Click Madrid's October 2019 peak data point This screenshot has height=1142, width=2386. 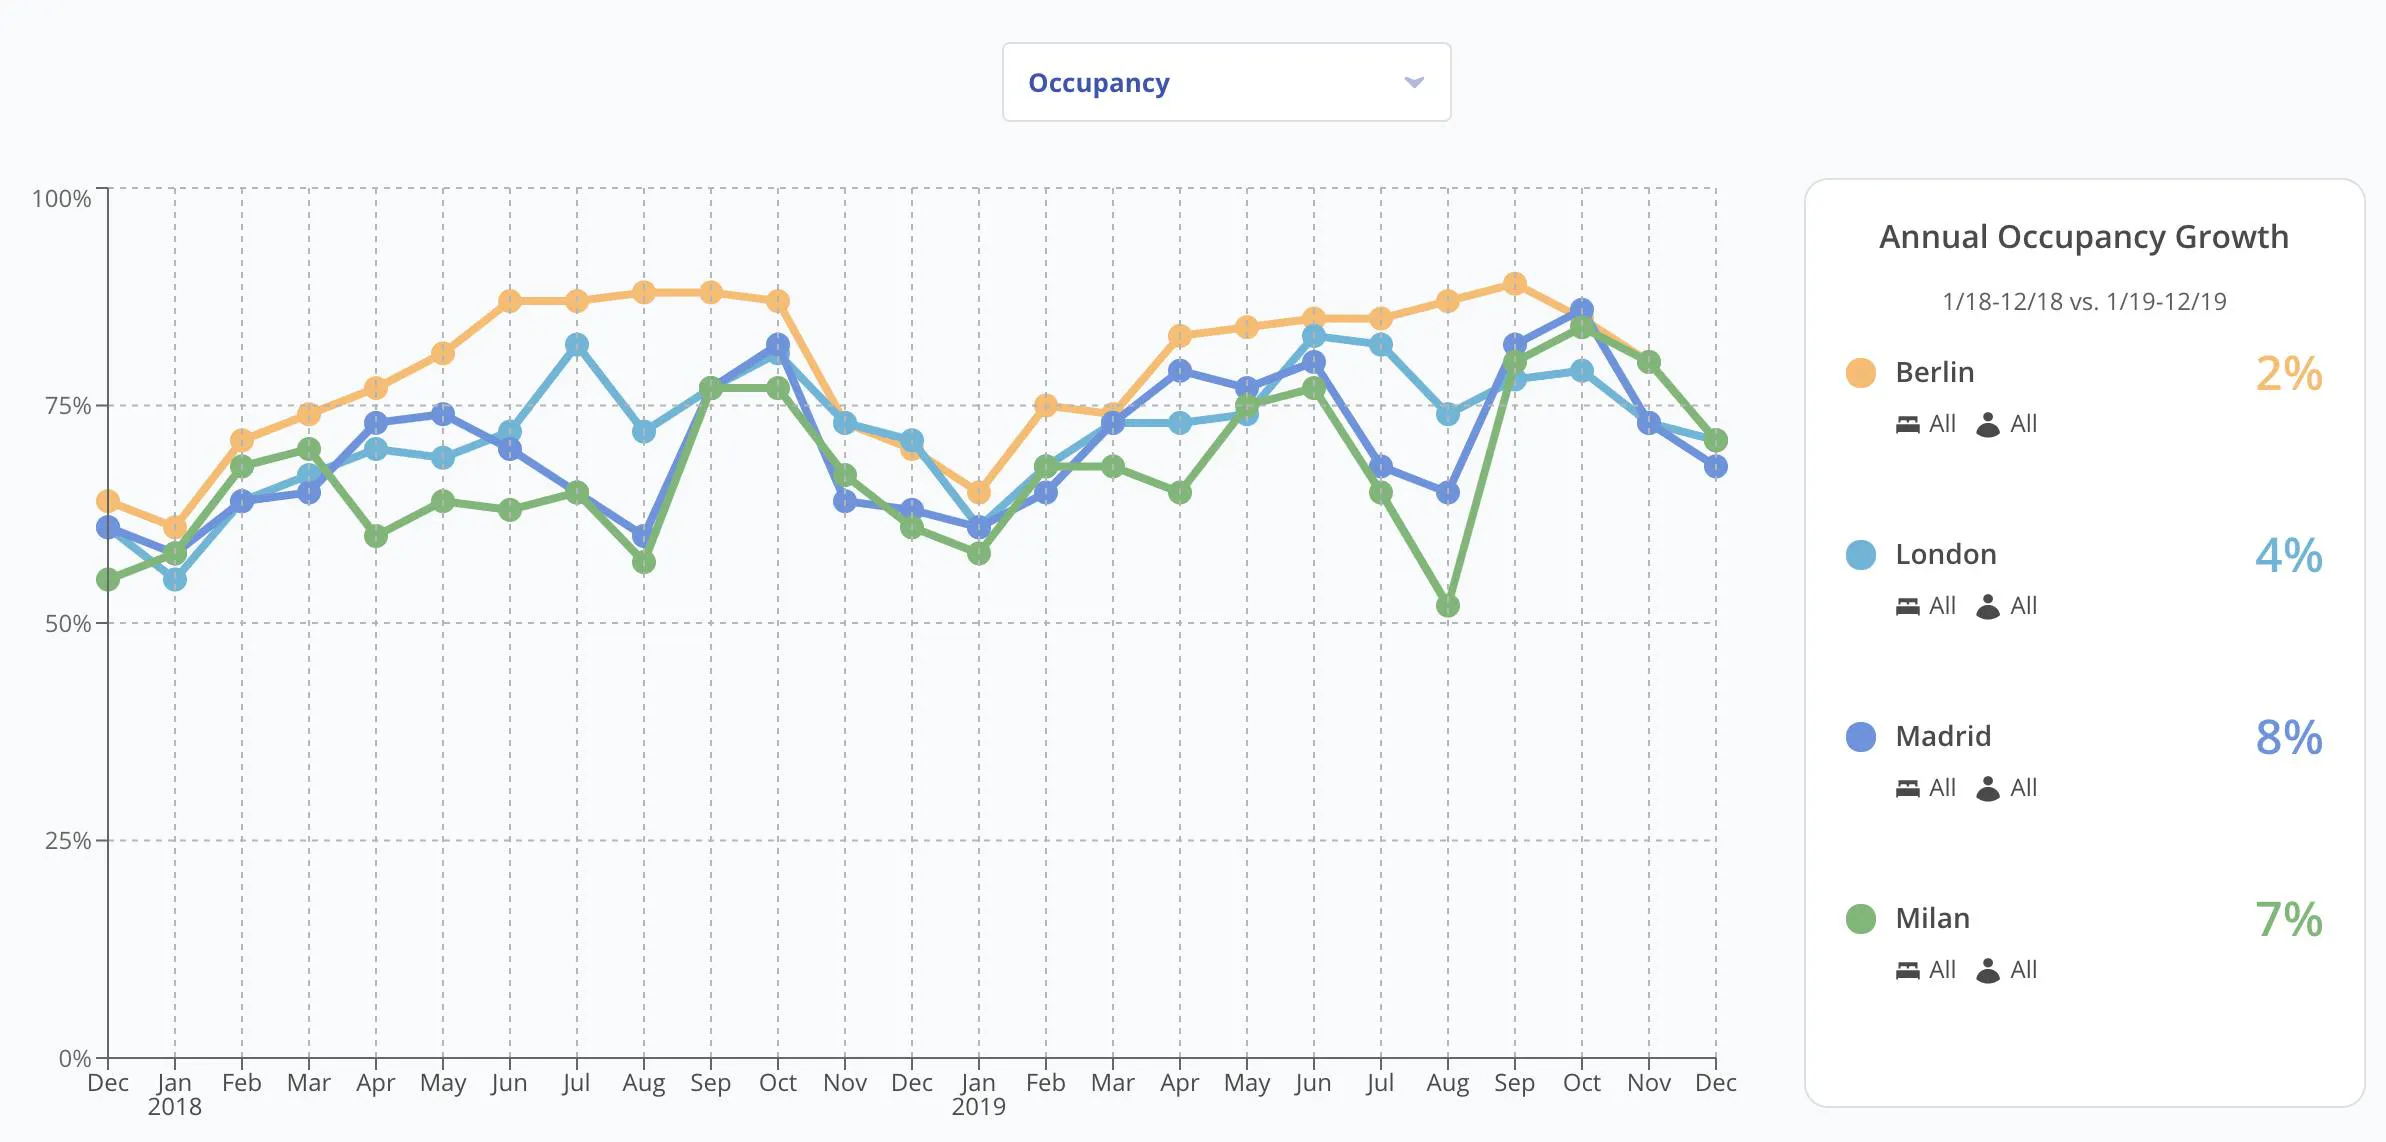point(1581,310)
